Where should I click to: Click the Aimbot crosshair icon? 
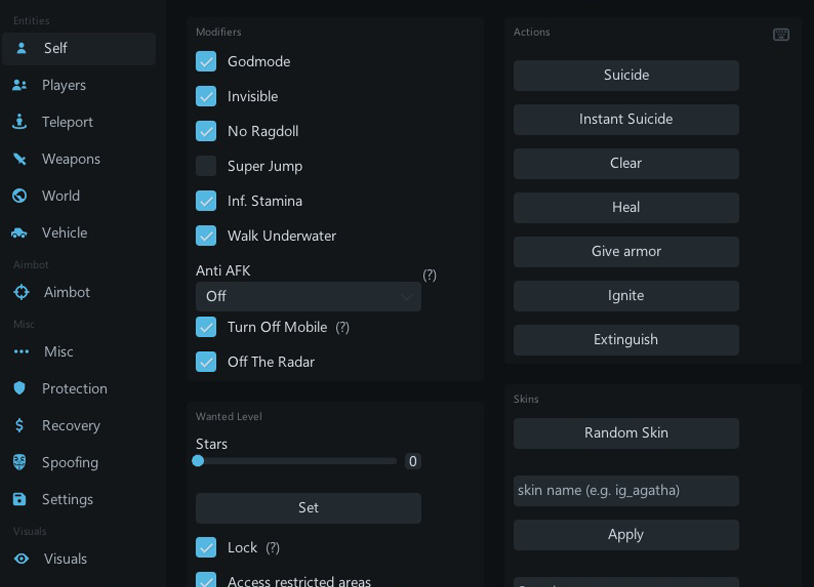click(x=21, y=292)
